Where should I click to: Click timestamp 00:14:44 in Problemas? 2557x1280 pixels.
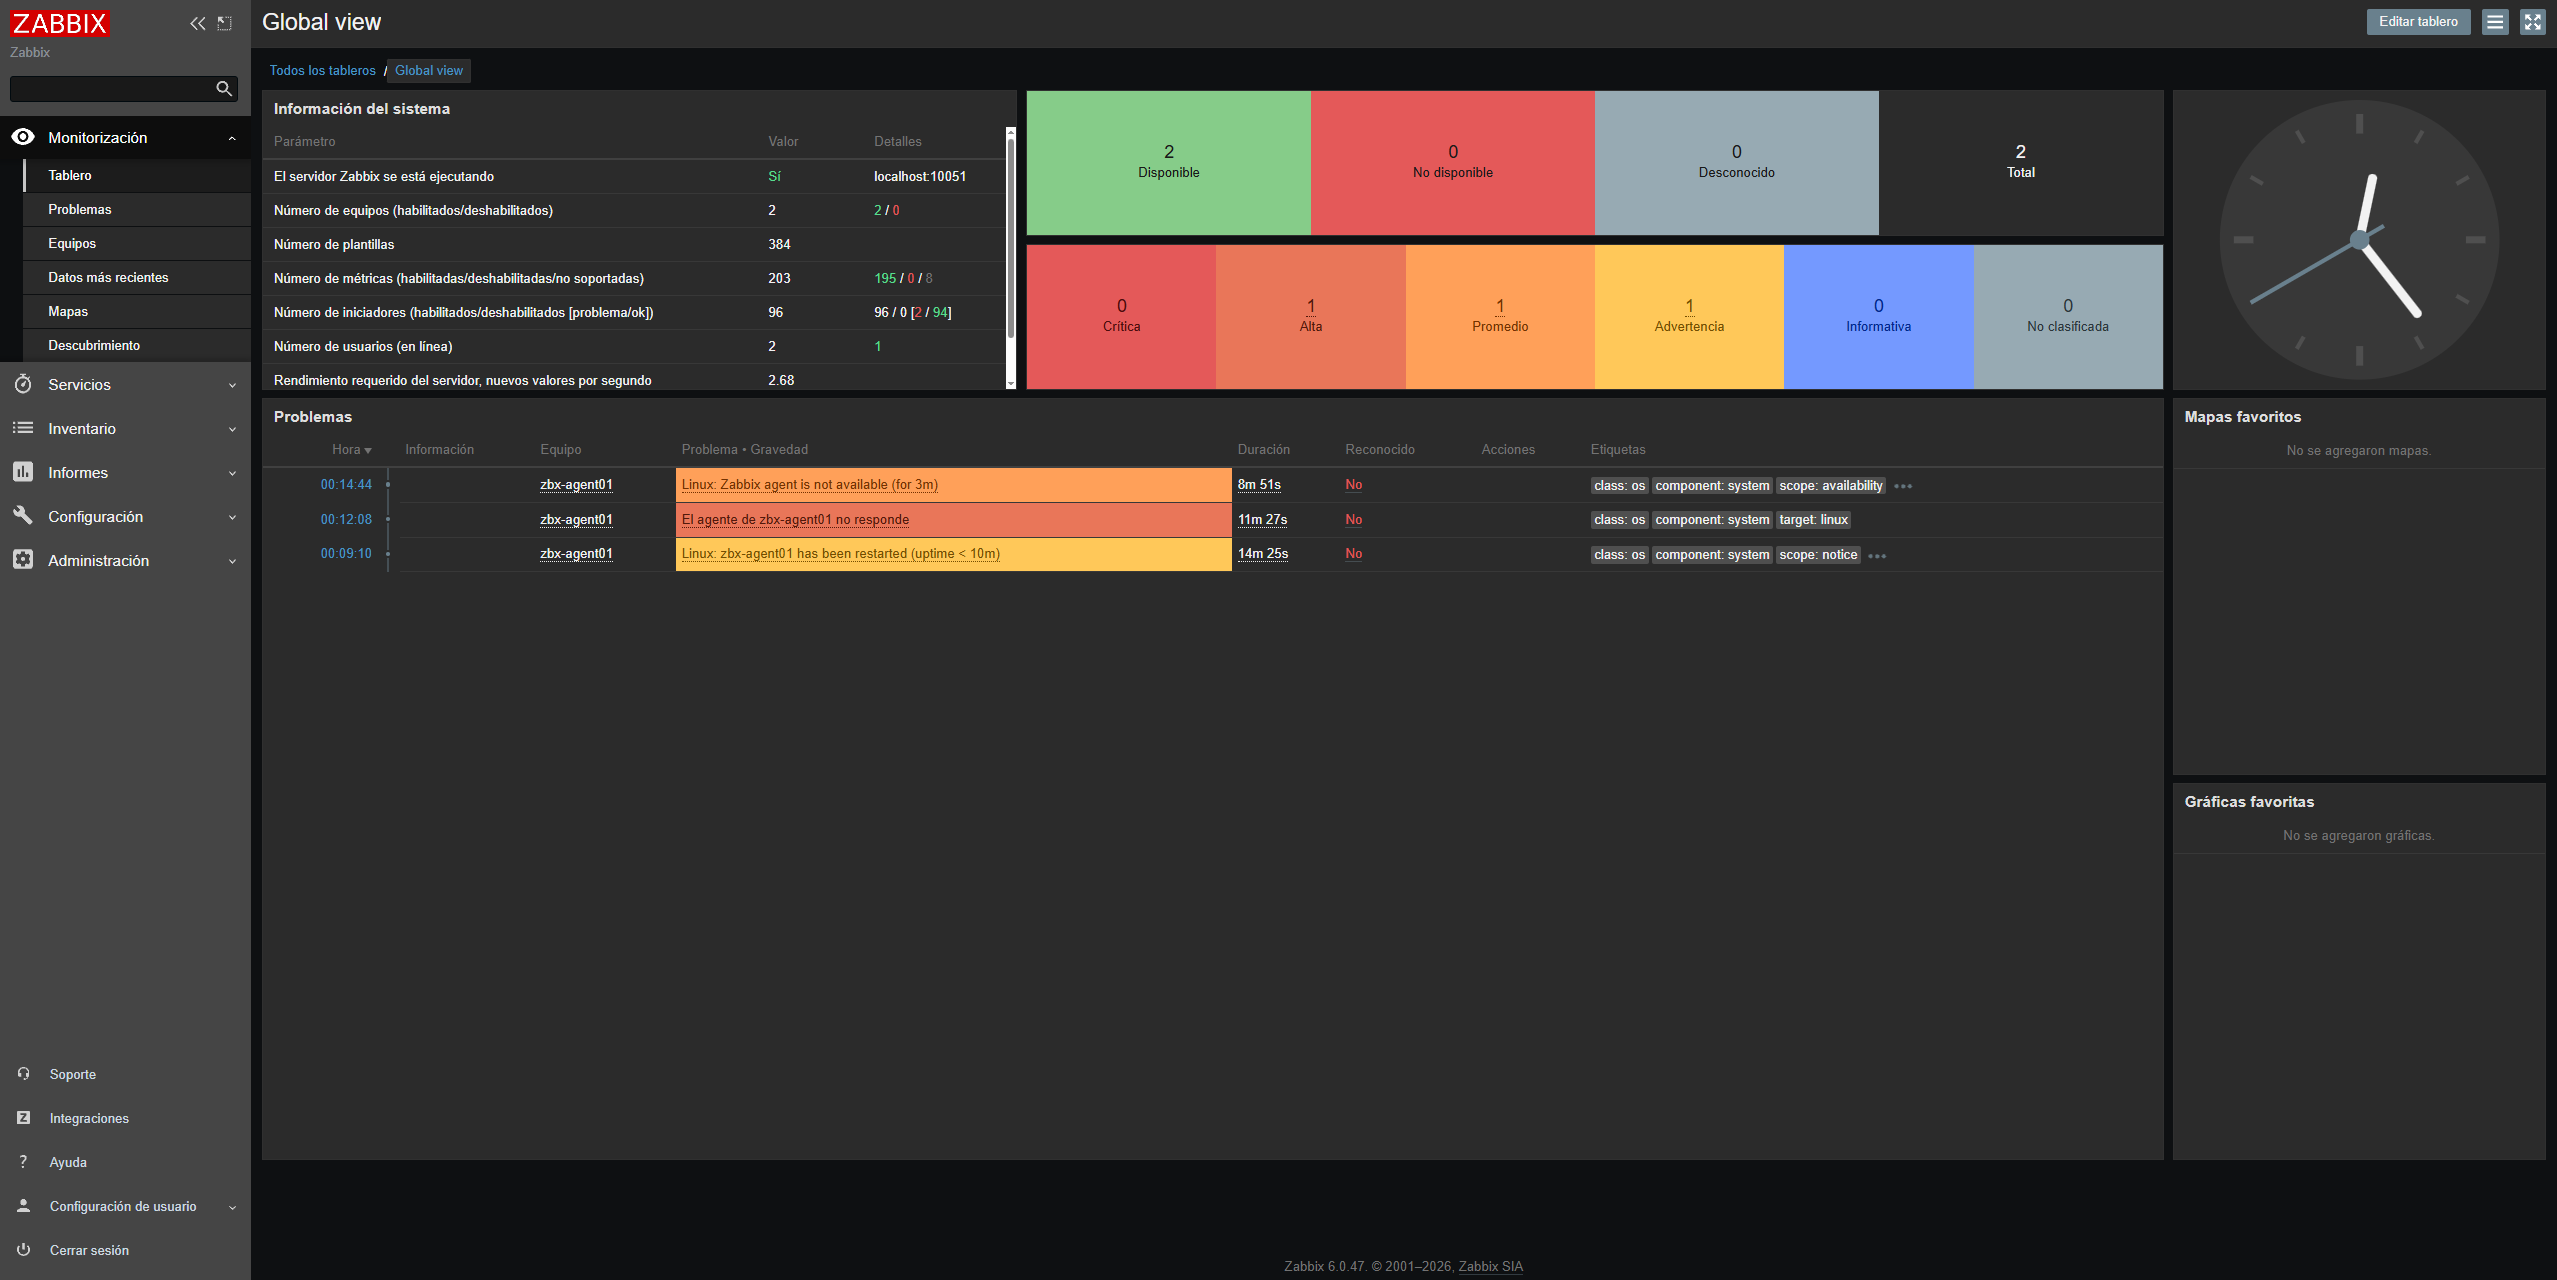click(x=346, y=484)
